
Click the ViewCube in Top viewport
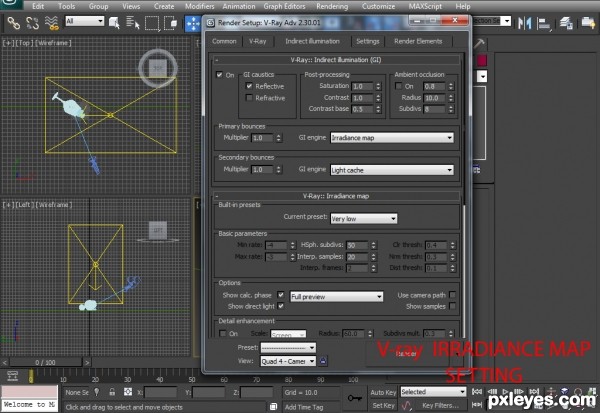[x=158, y=68]
